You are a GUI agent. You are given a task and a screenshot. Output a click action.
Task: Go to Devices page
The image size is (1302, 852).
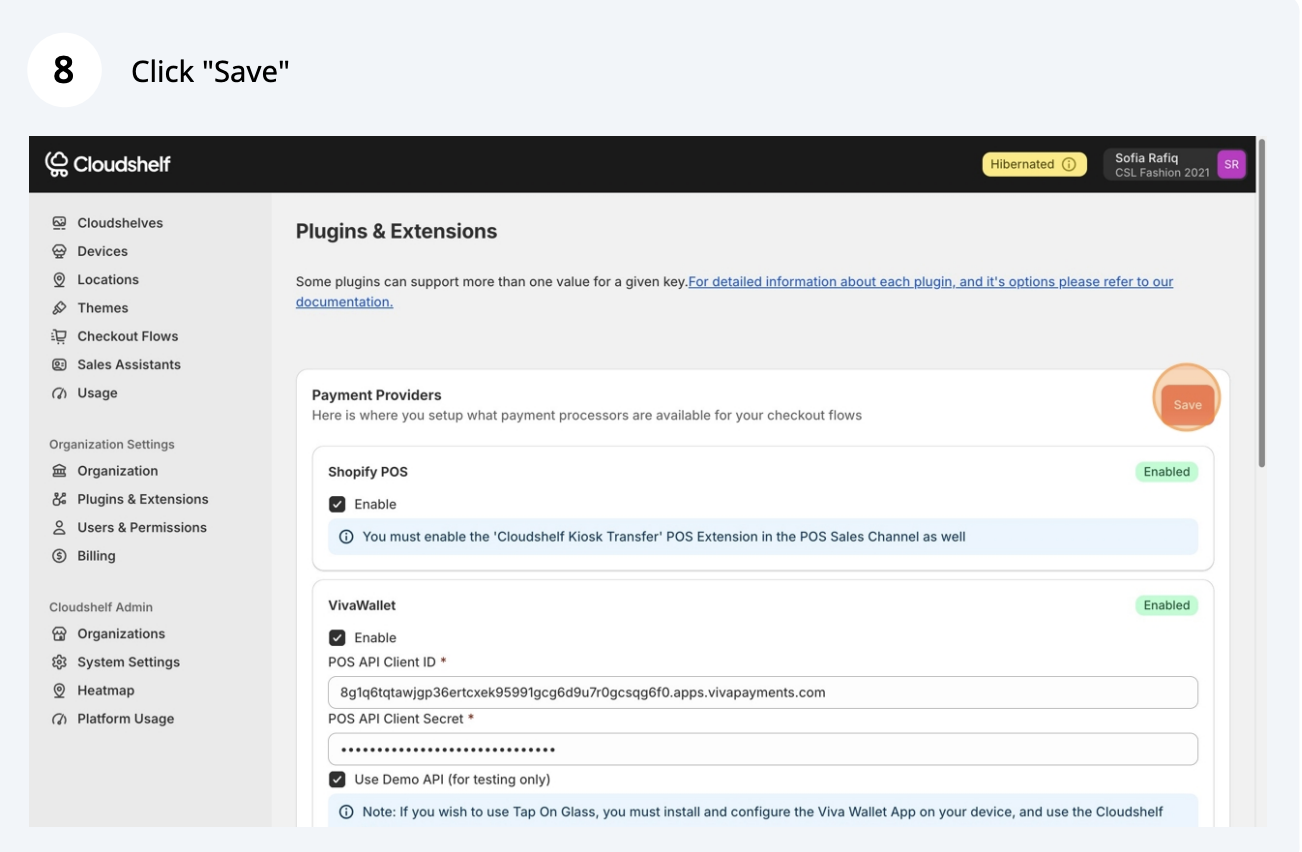(103, 251)
